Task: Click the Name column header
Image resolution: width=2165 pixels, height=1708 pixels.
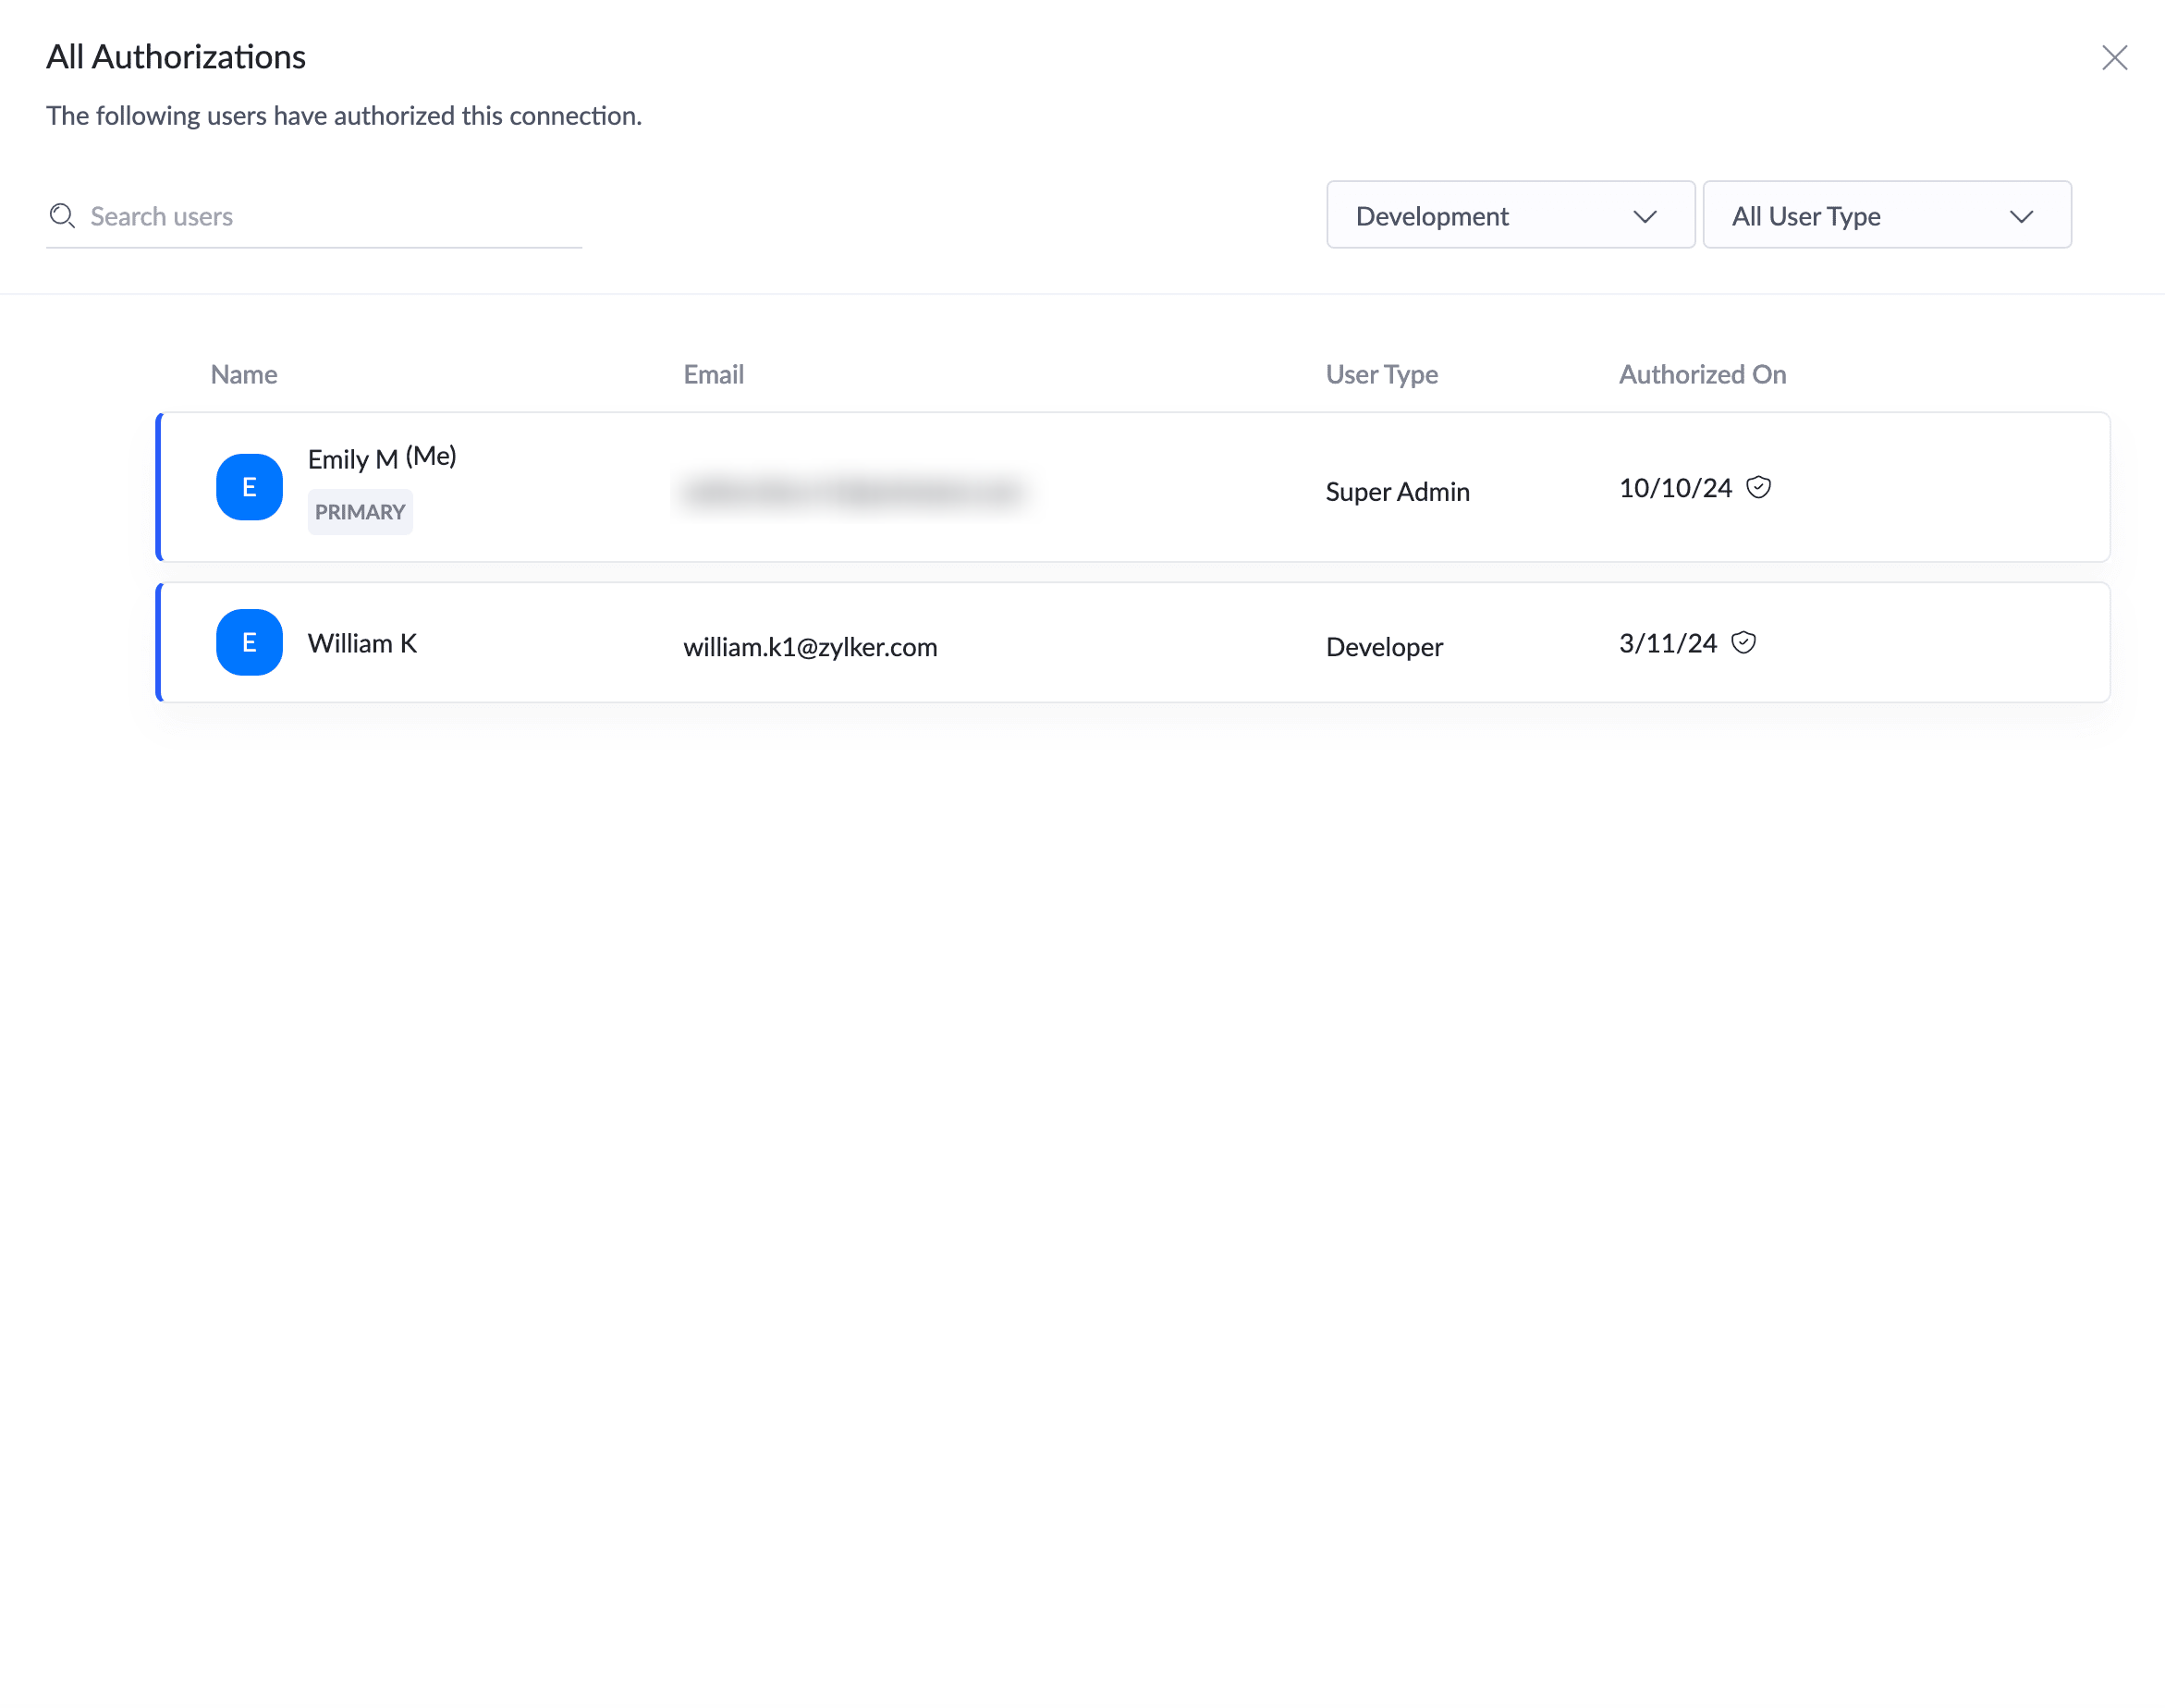Action: click(244, 374)
